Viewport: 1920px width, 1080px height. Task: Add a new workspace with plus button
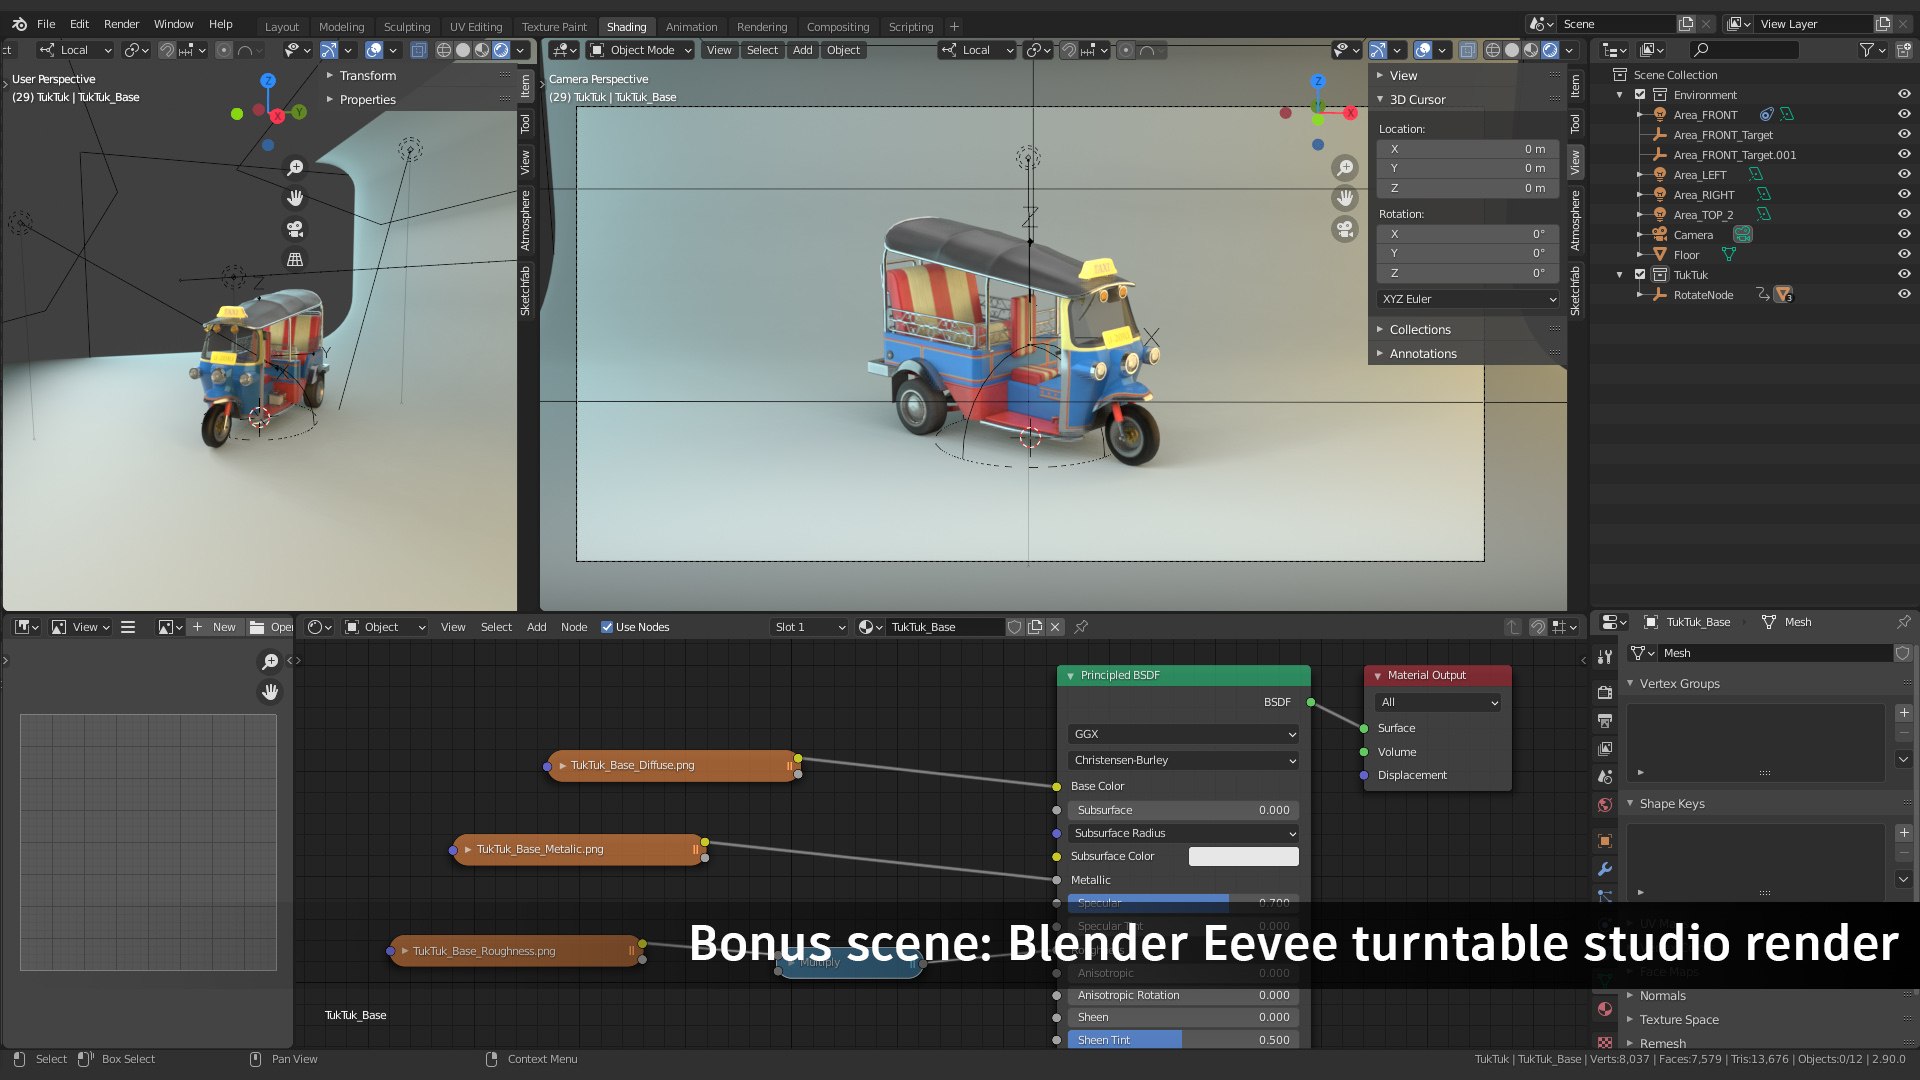(954, 27)
